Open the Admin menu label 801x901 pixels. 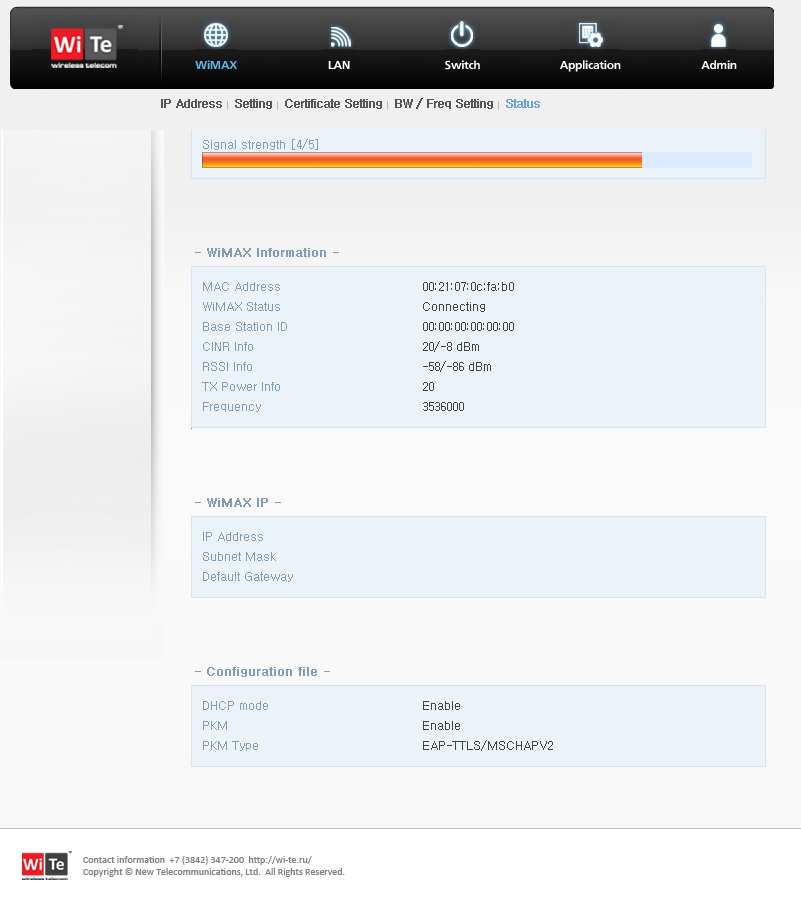coord(719,65)
